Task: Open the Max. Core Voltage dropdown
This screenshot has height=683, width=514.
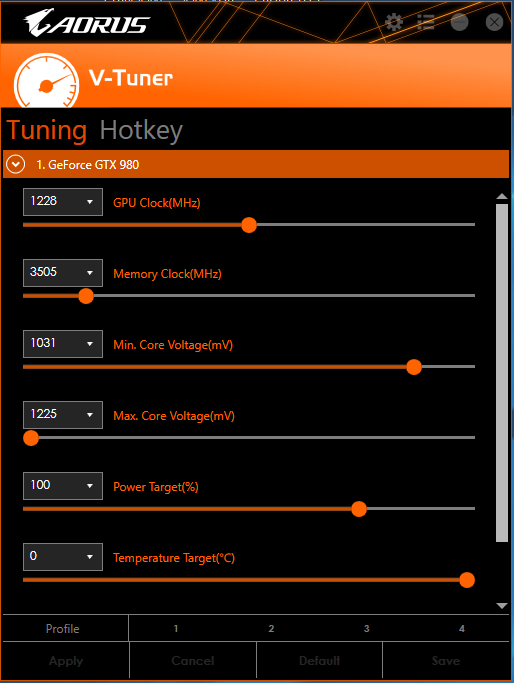Action: tap(63, 415)
